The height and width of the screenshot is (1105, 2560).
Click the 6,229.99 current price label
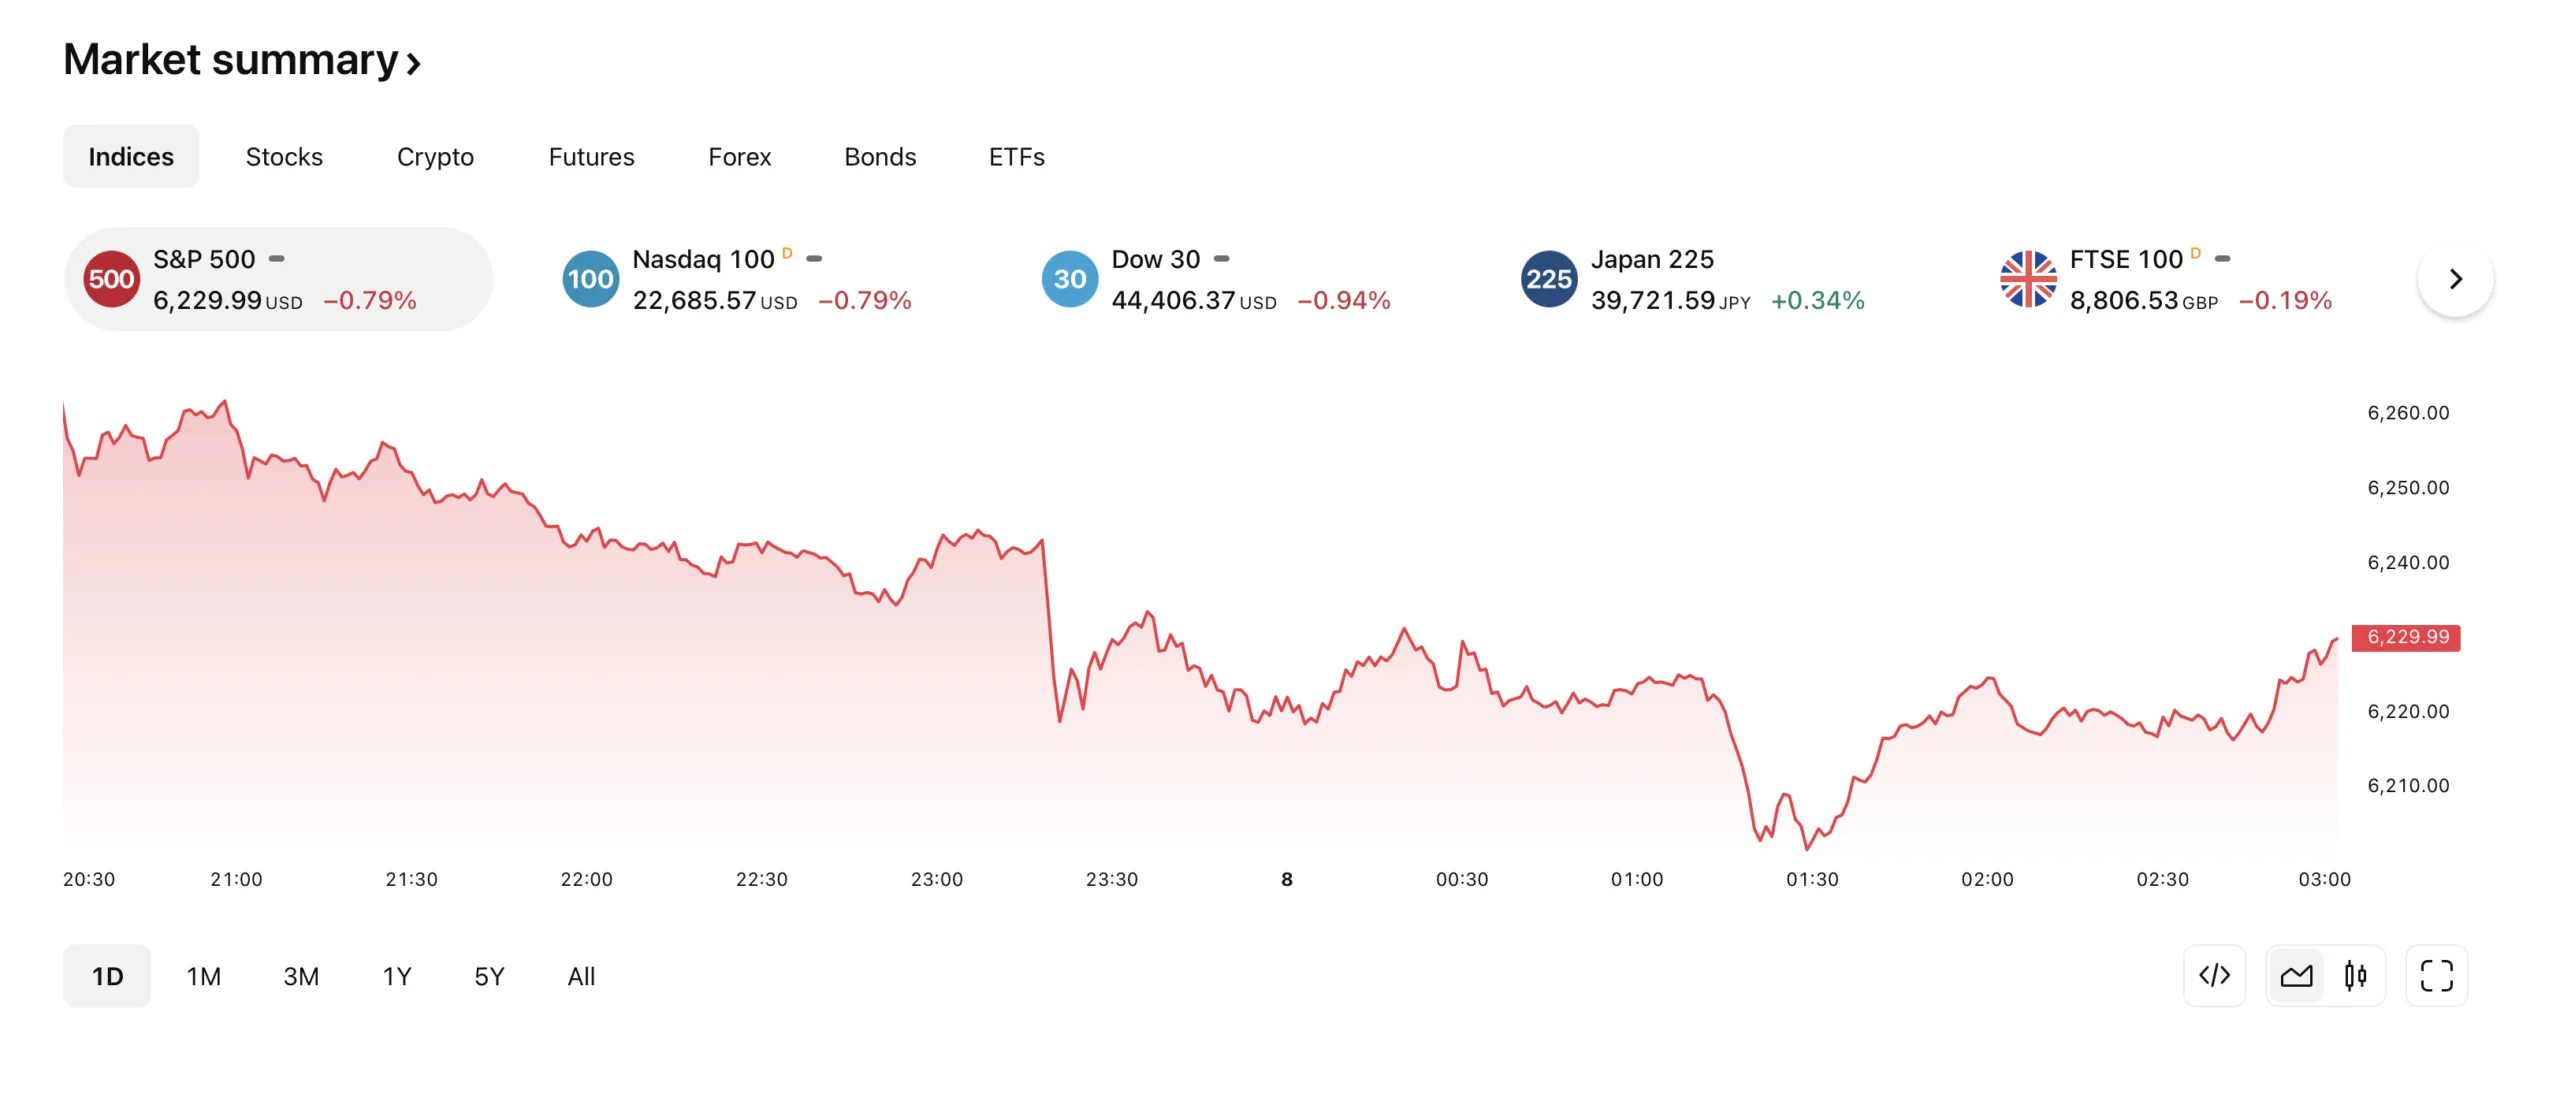pyautogui.click(x=2406, y=637)
